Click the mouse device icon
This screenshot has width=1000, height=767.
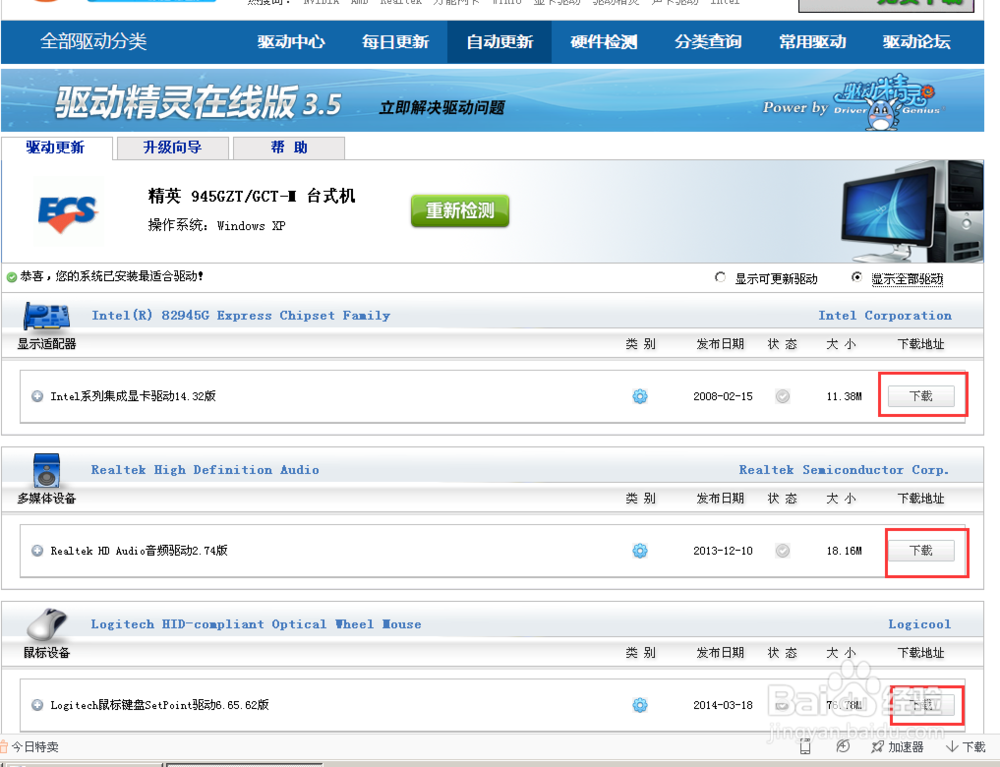pos(47,624)
